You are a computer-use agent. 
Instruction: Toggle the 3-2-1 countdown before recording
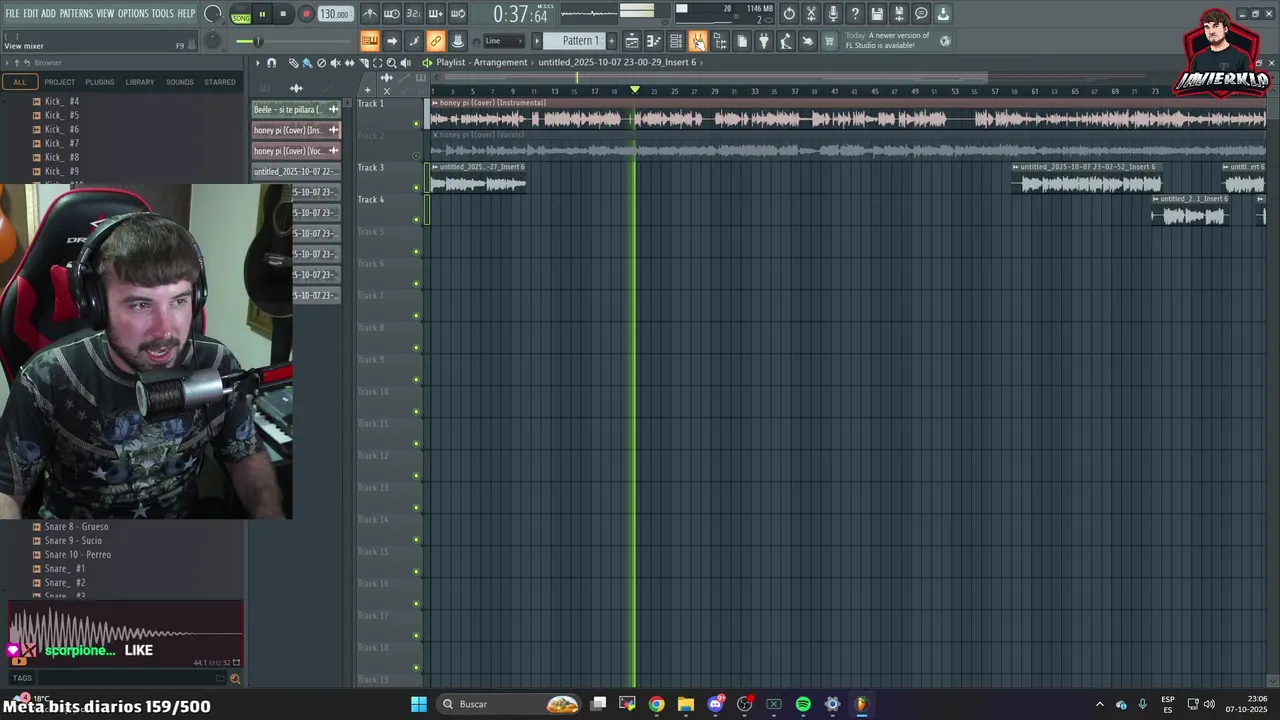413,14
